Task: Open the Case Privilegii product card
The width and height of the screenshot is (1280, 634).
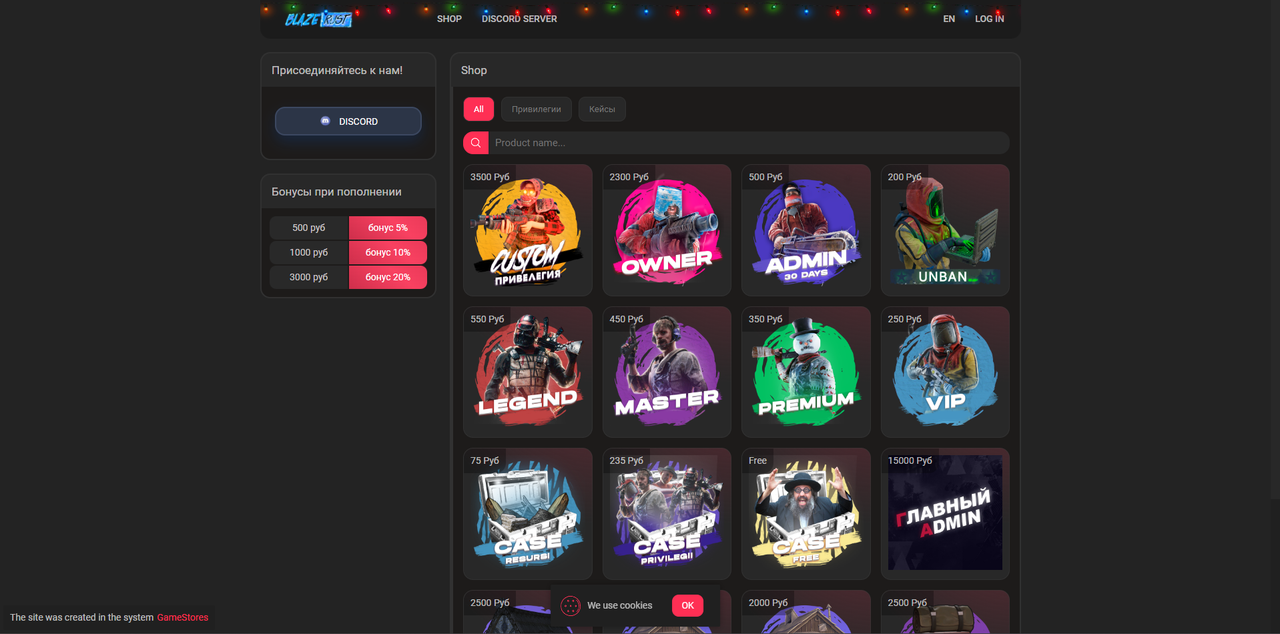Action: (x=667, y=514)
